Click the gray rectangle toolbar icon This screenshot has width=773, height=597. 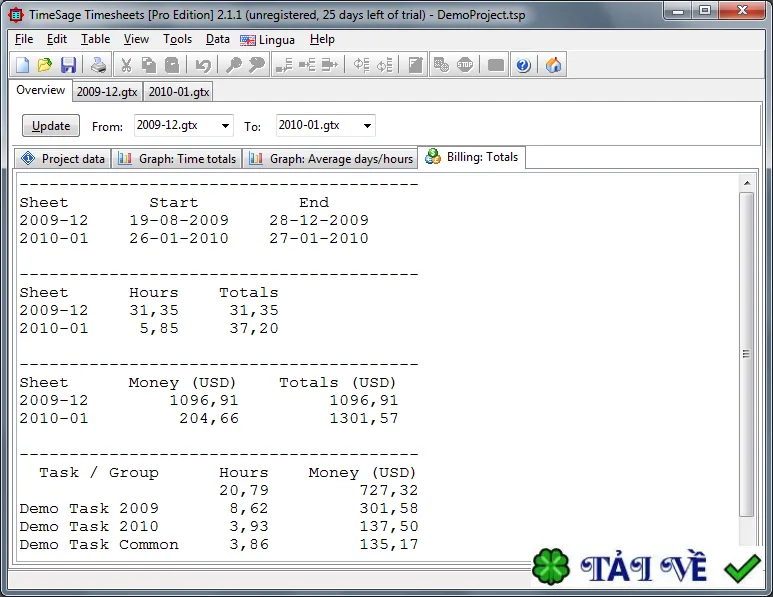[x=495, y=65]
